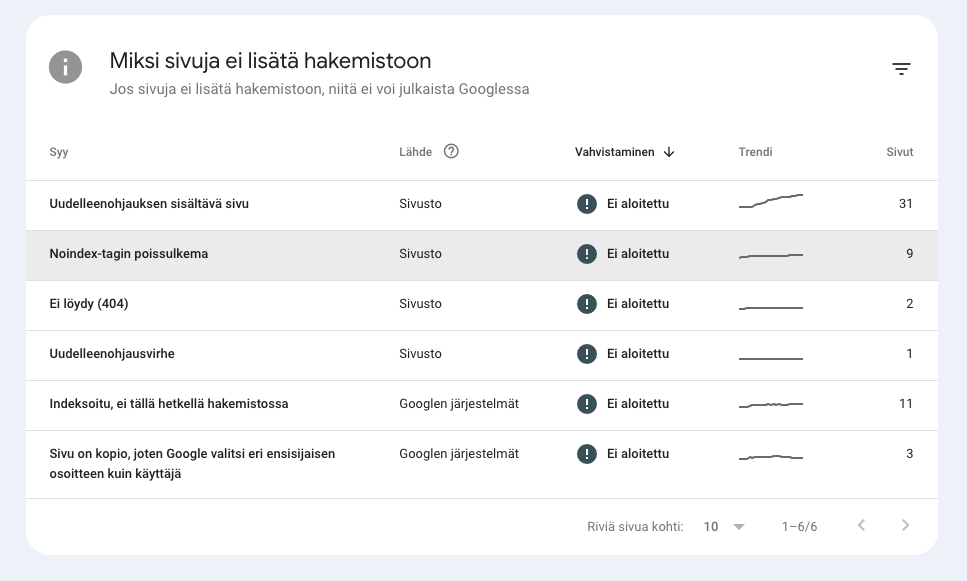The height and width of the screenshot is (581, 967).
Task: Select the Syy column header
Action: (58, 152)
